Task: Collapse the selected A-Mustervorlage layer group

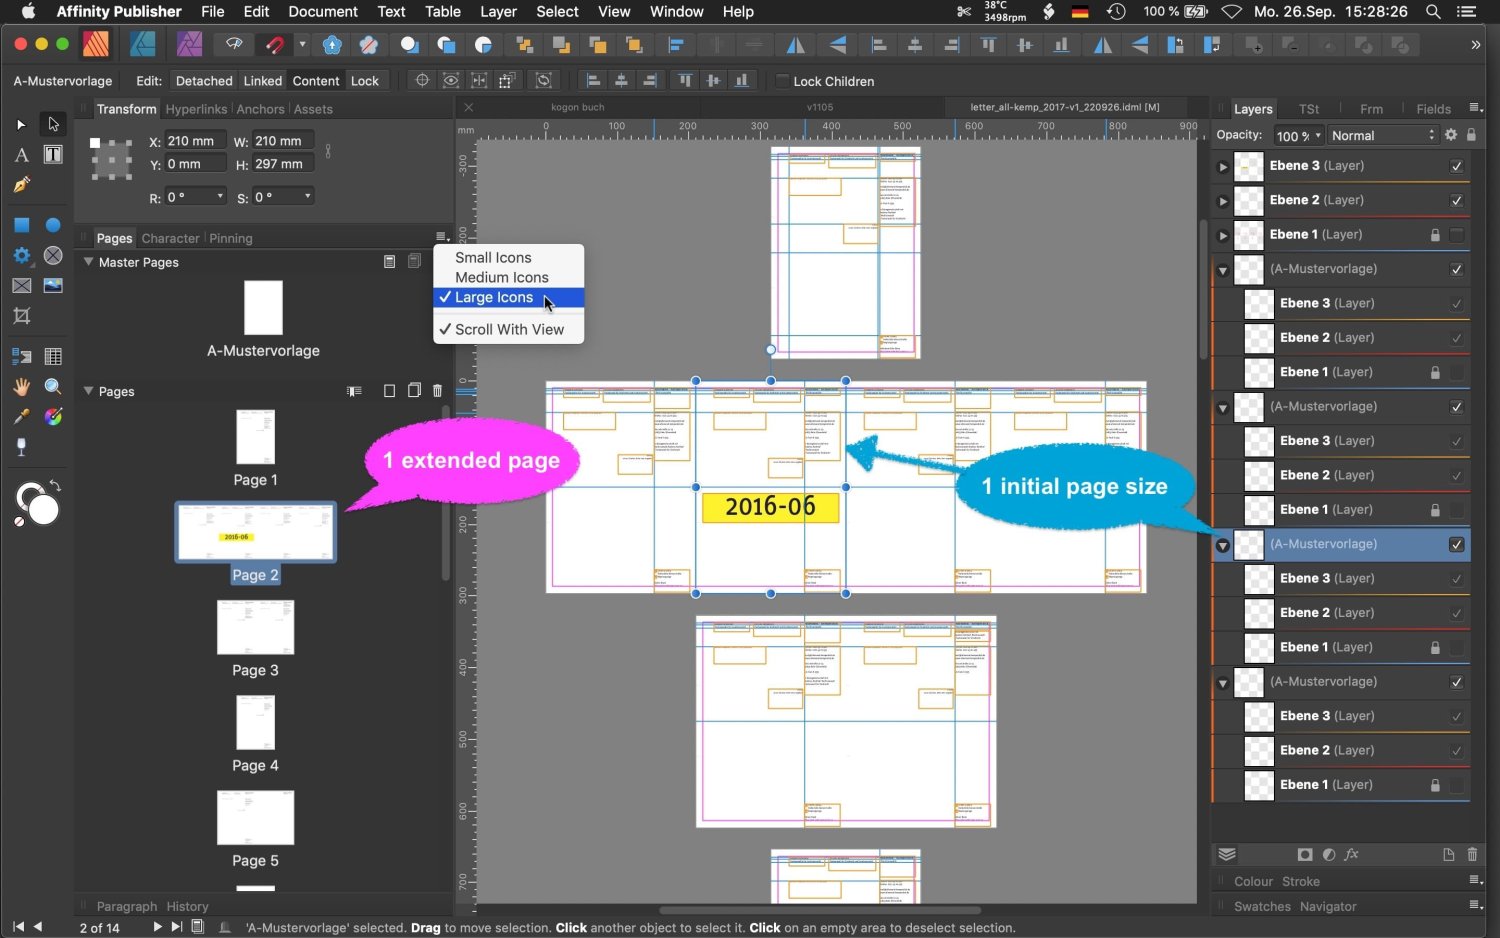Action: coord(1222,545)
